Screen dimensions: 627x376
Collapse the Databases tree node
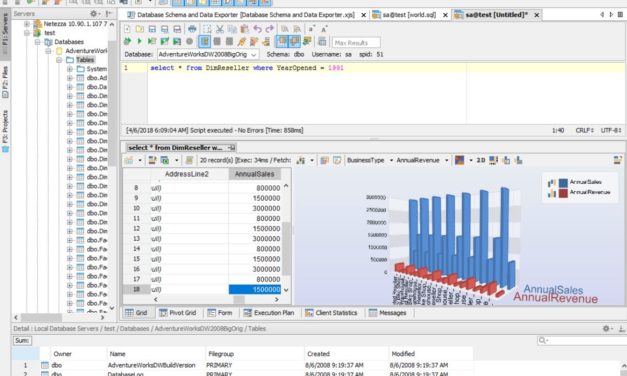[x=38, y=42]
